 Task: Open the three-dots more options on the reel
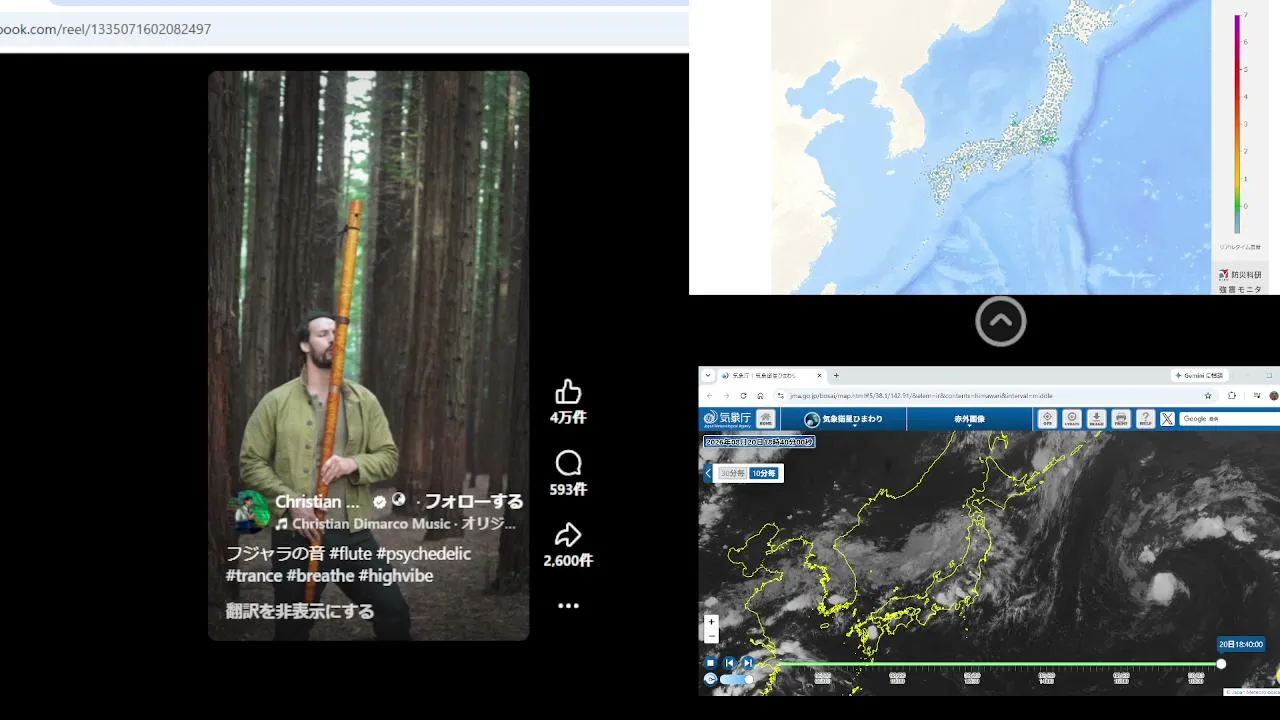[568, 605]
